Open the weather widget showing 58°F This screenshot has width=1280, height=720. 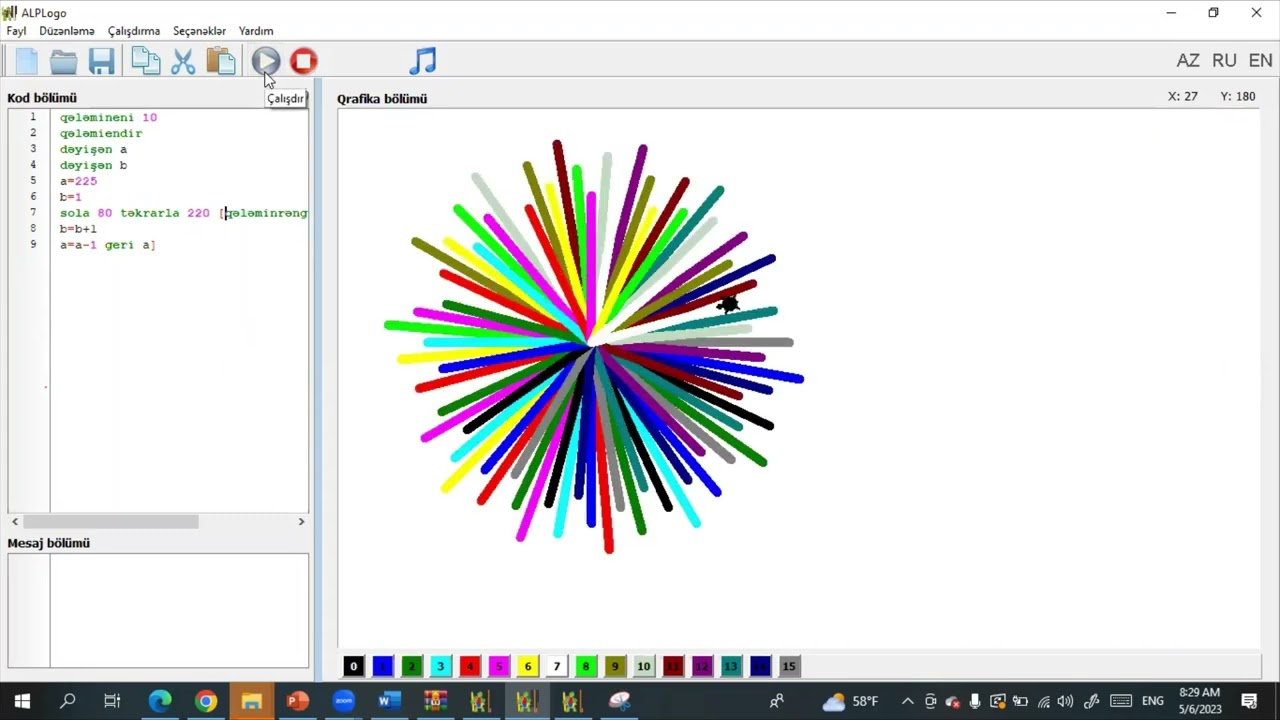[x=851, y=701]
